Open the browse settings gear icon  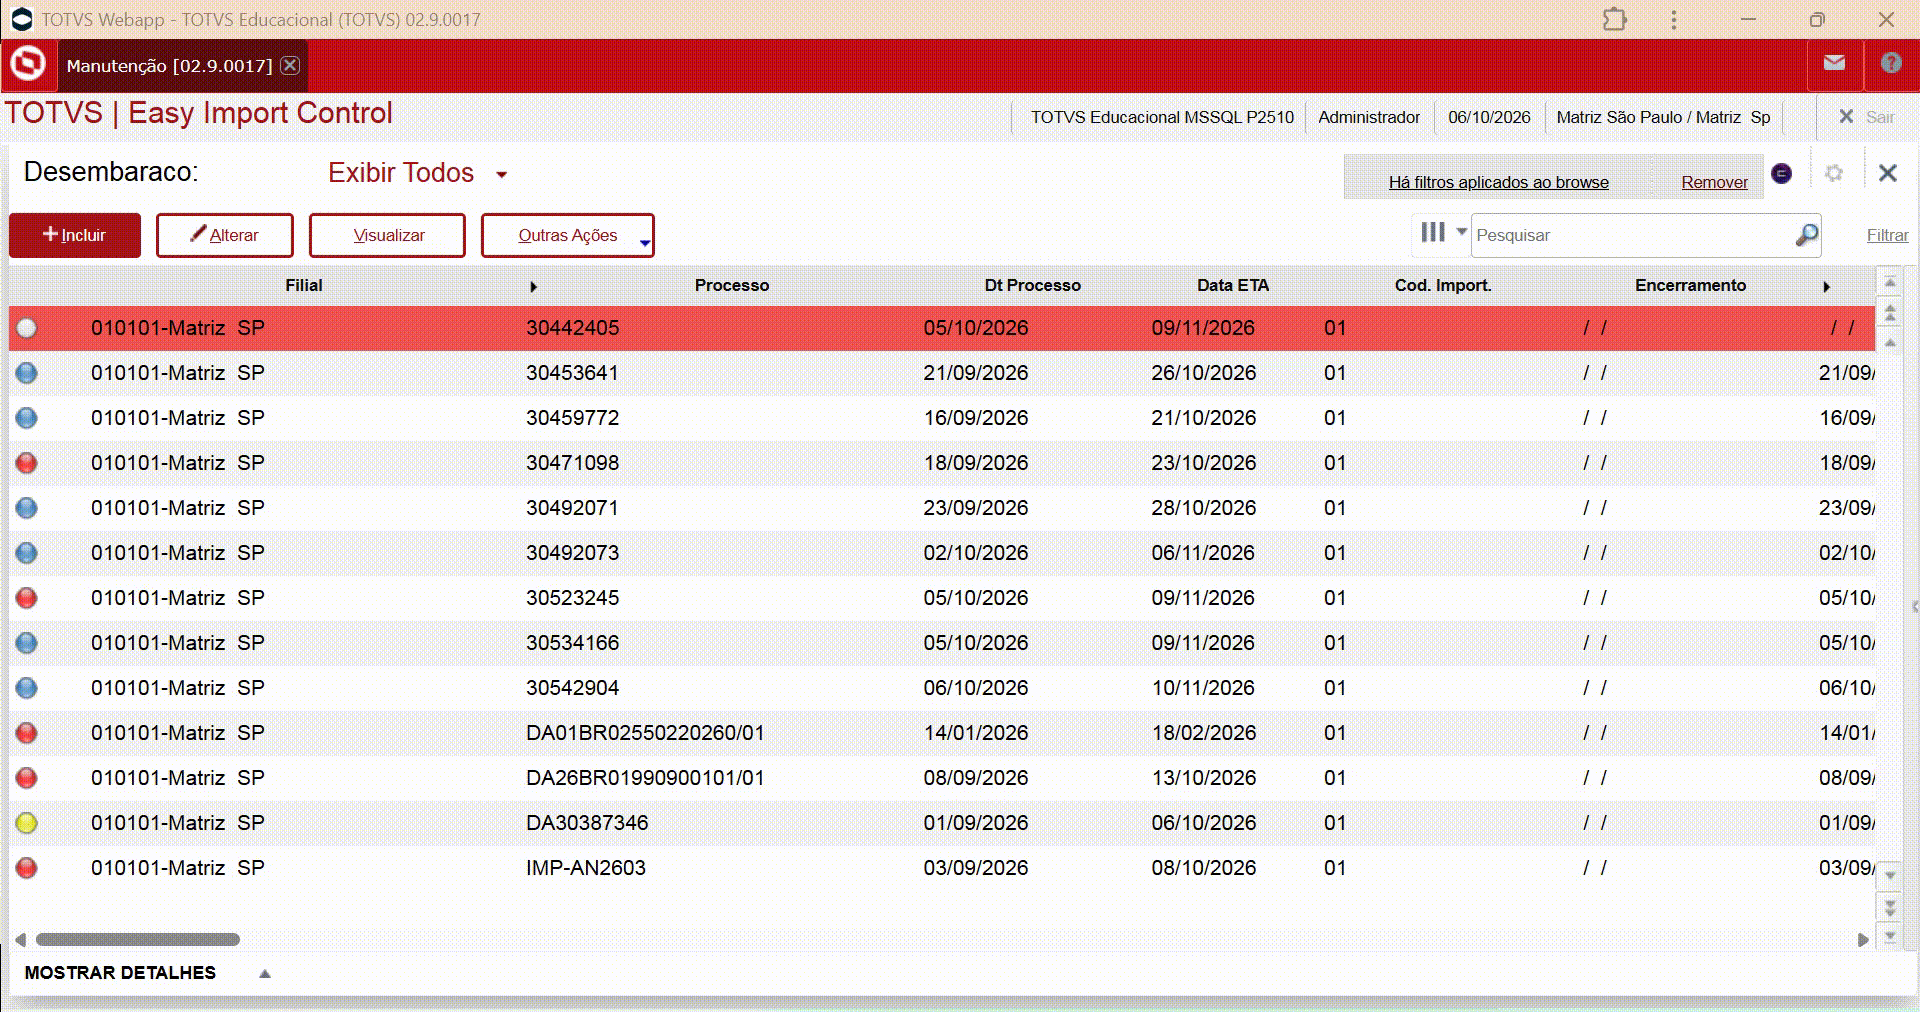(1834, 173)
